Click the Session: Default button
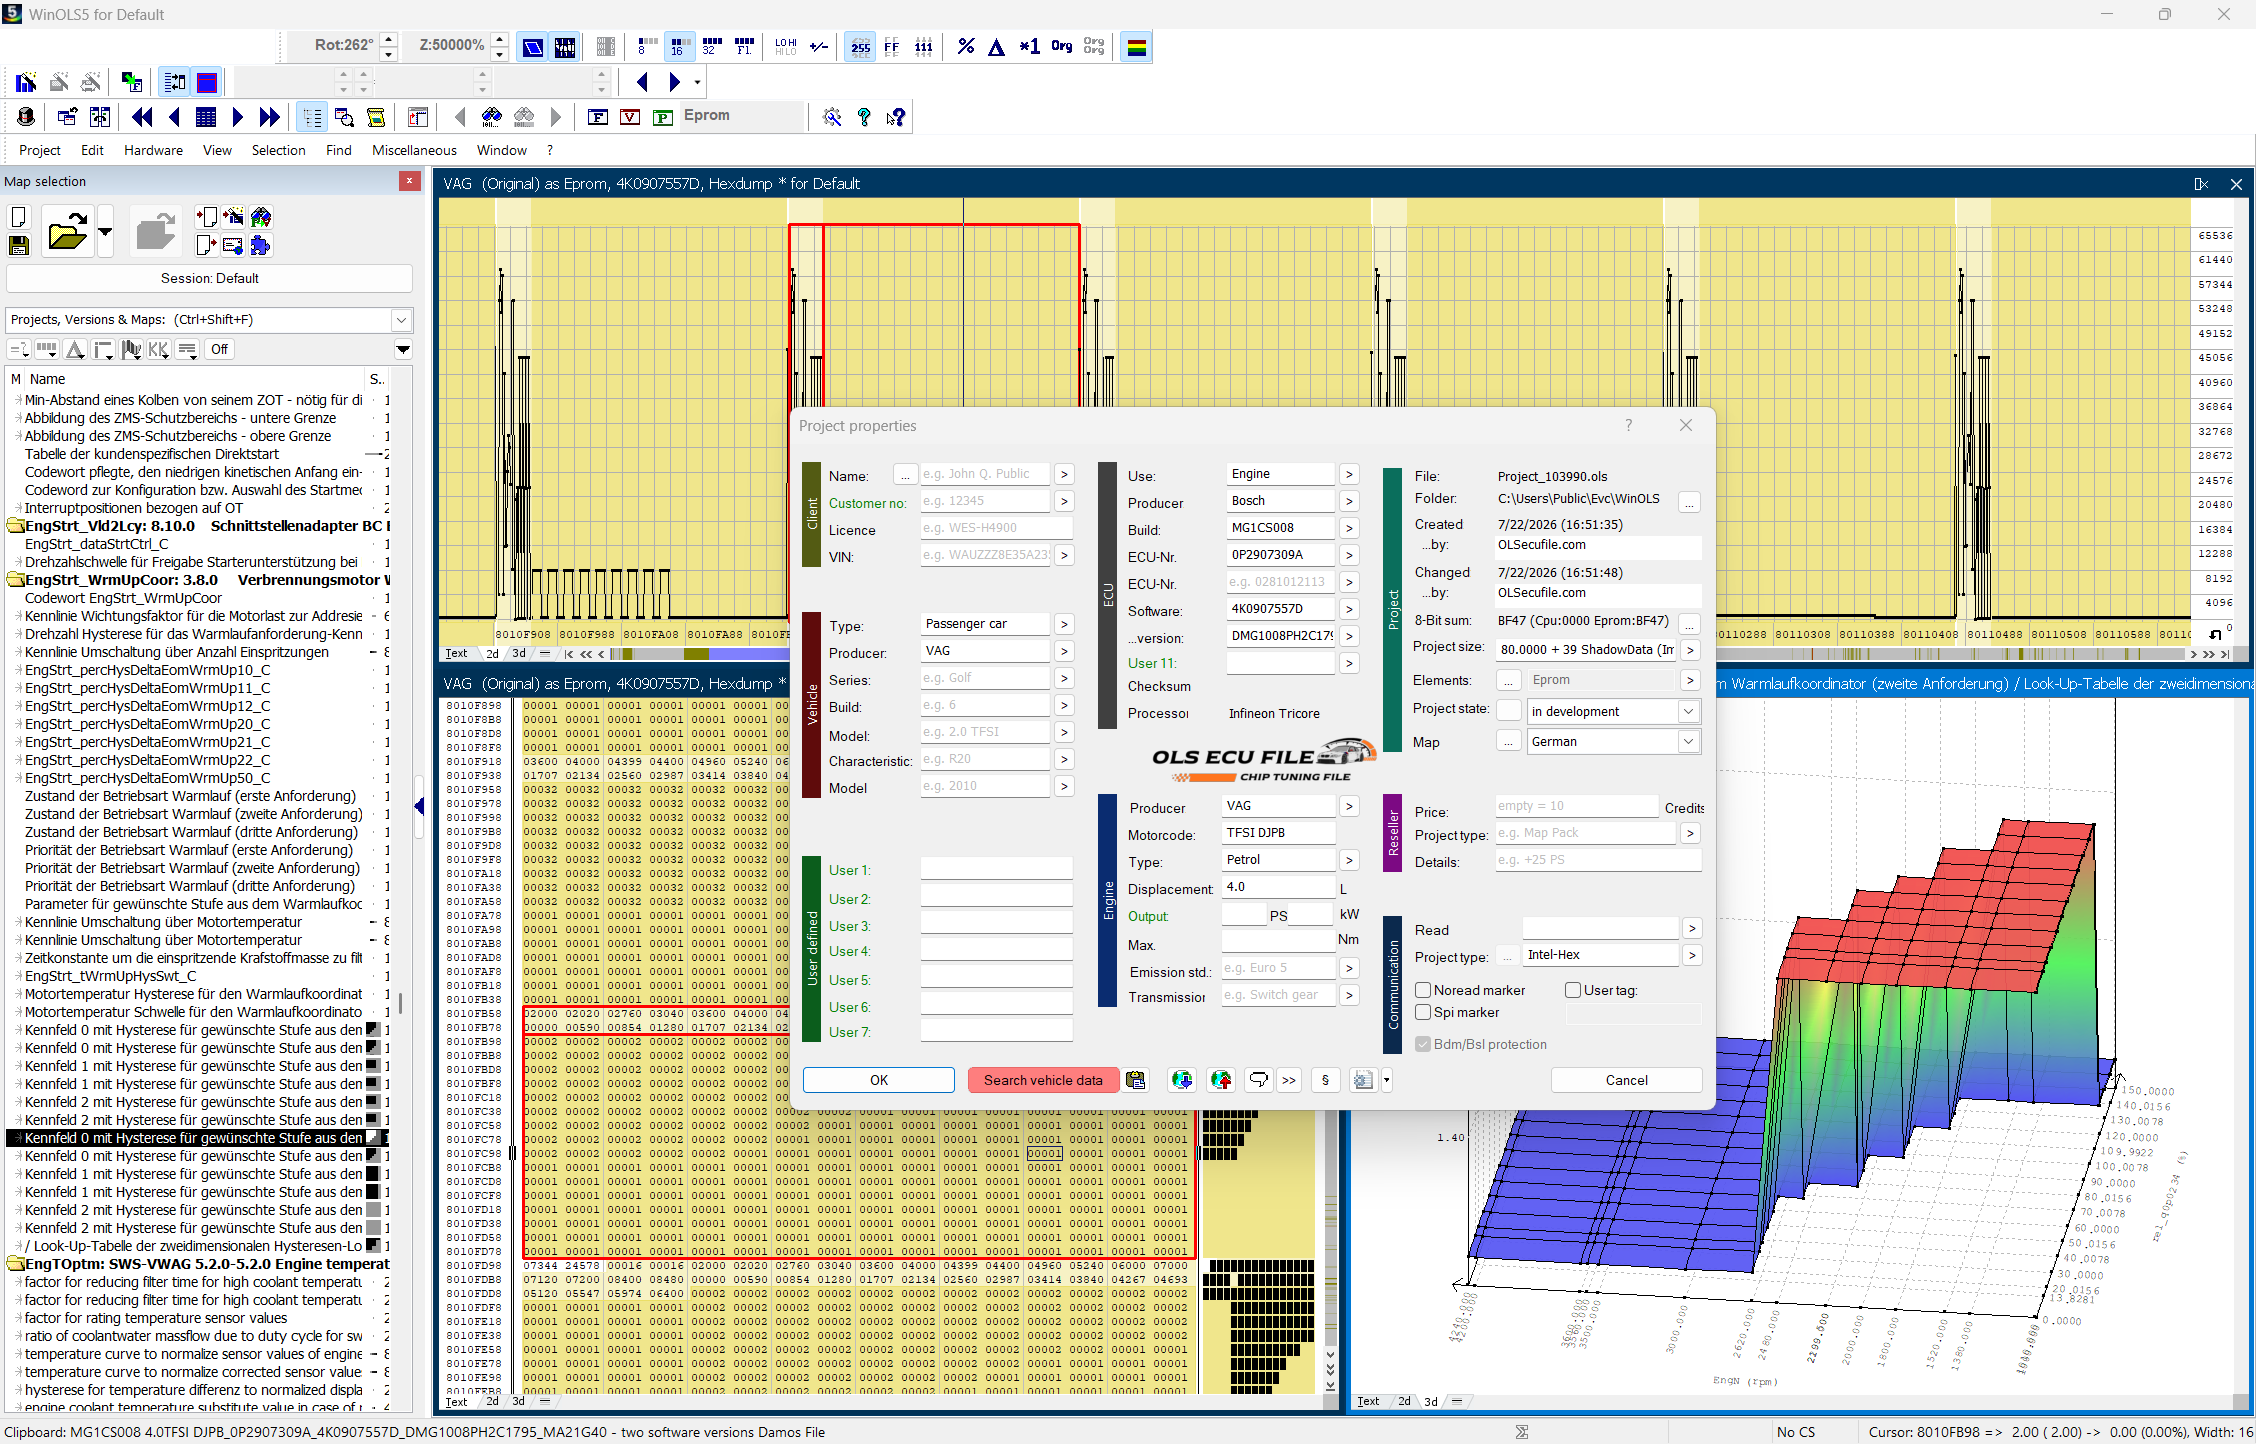2256x1444 pixels. click(x=210, y=279)
